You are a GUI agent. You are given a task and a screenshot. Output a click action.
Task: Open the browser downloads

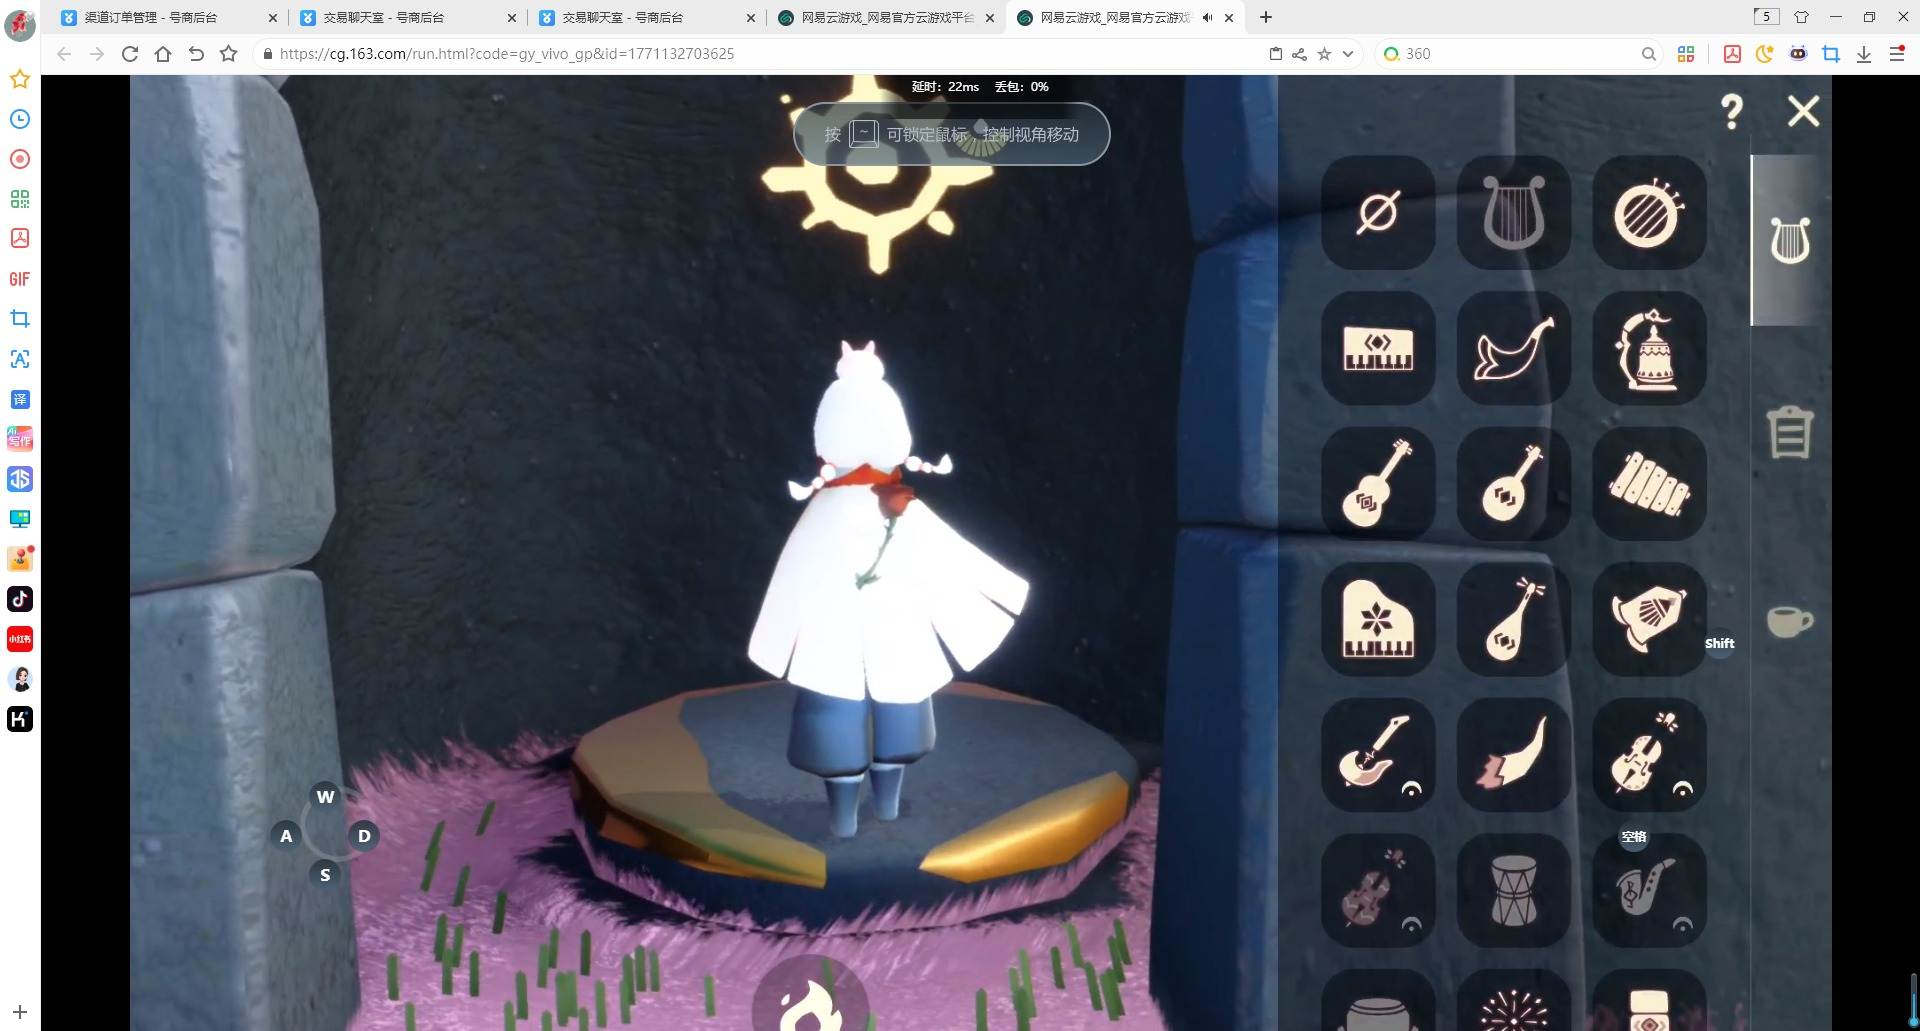click(x=1864, y=54)
